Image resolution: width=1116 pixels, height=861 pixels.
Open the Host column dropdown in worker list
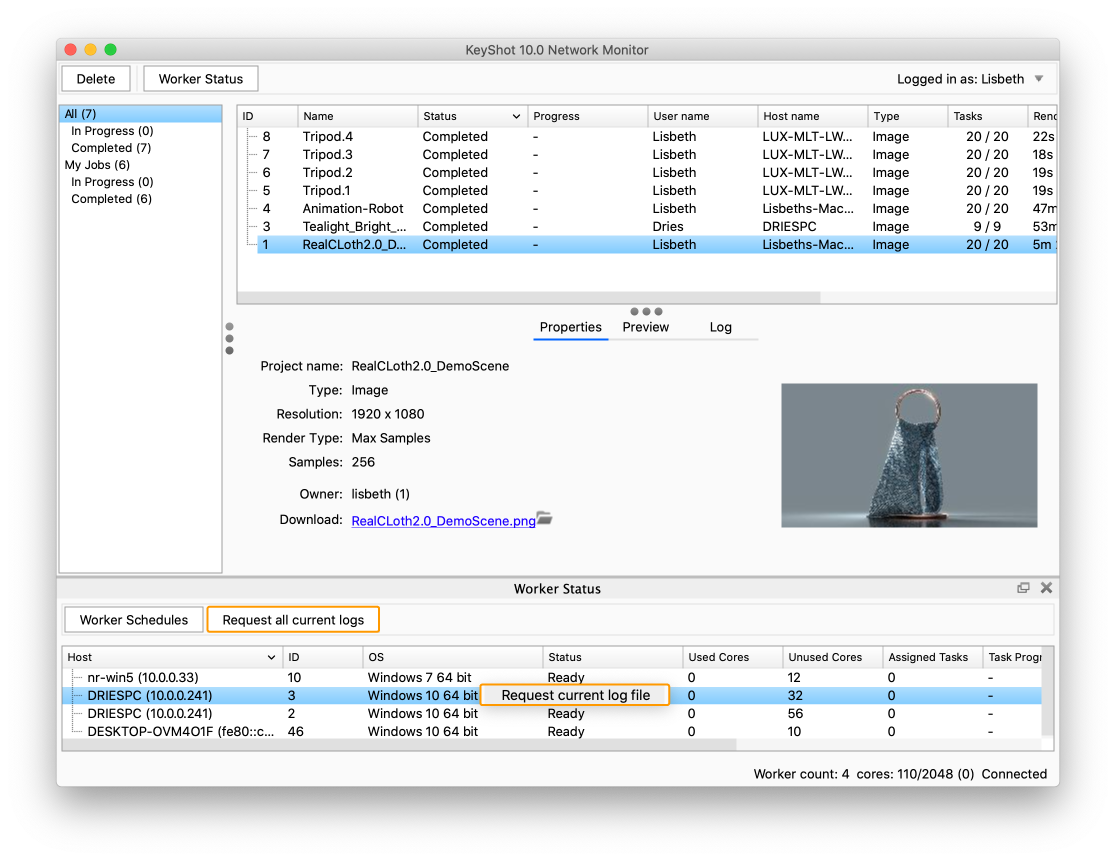[271, 657]
